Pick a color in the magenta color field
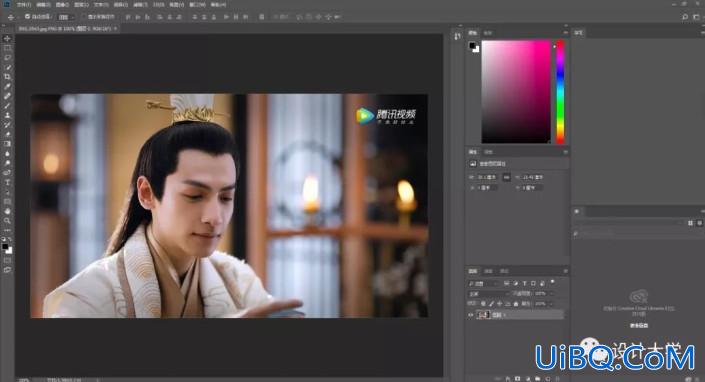 pyautogui.click(x=516, y=92)
